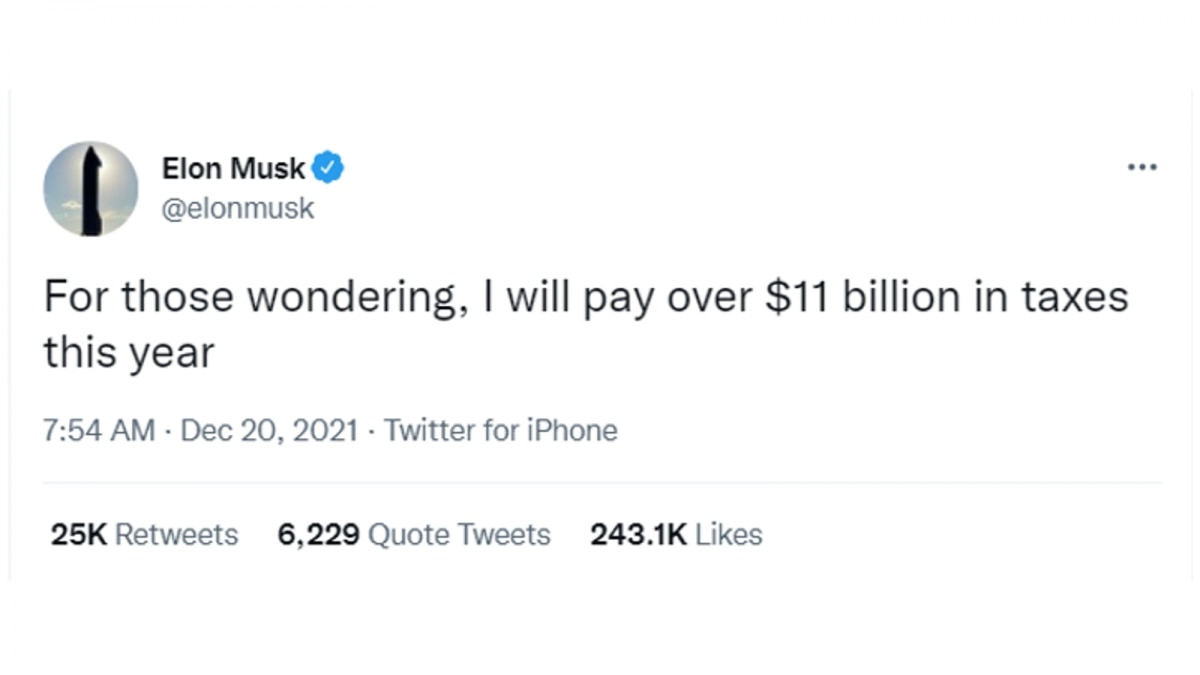View the 25K Retweets list
This screenshot has height=675, width=1200.
144,535
